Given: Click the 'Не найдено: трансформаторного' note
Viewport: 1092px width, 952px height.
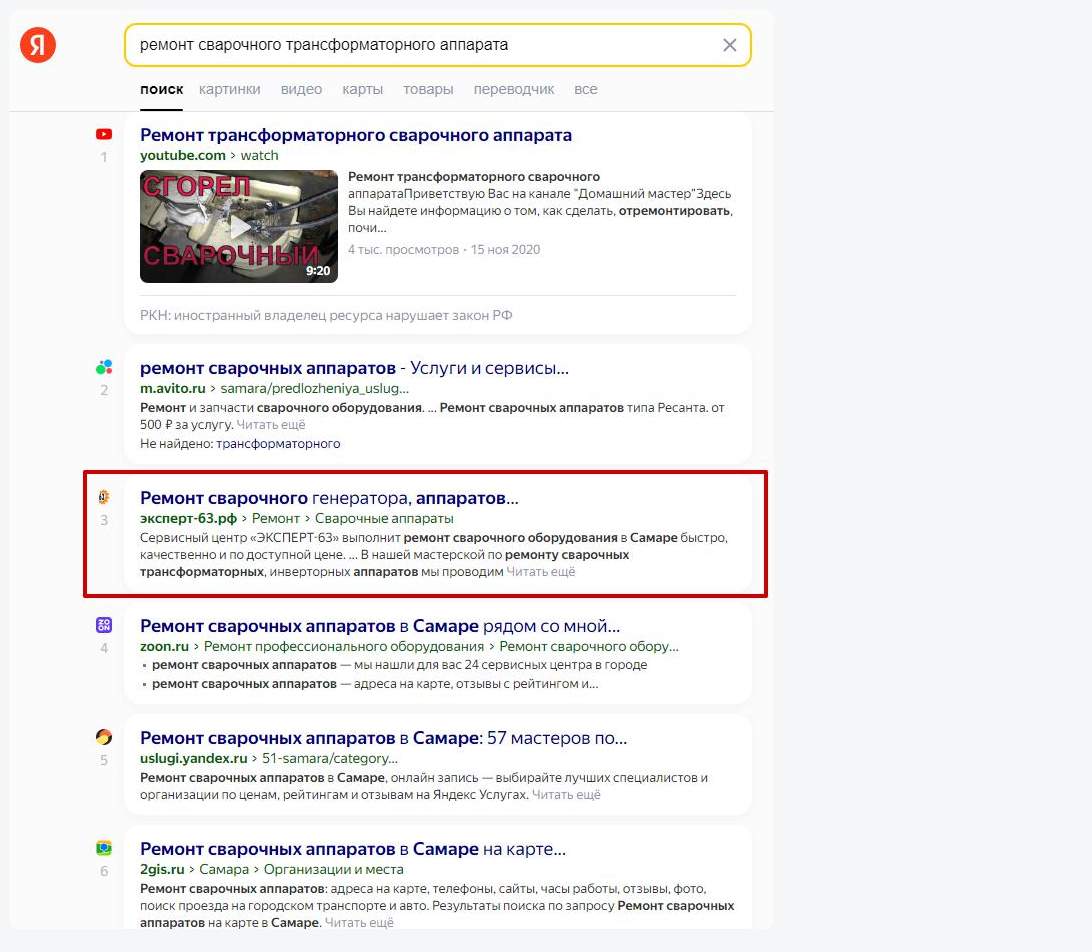Looking at the screenshot, I should [240, 444].
